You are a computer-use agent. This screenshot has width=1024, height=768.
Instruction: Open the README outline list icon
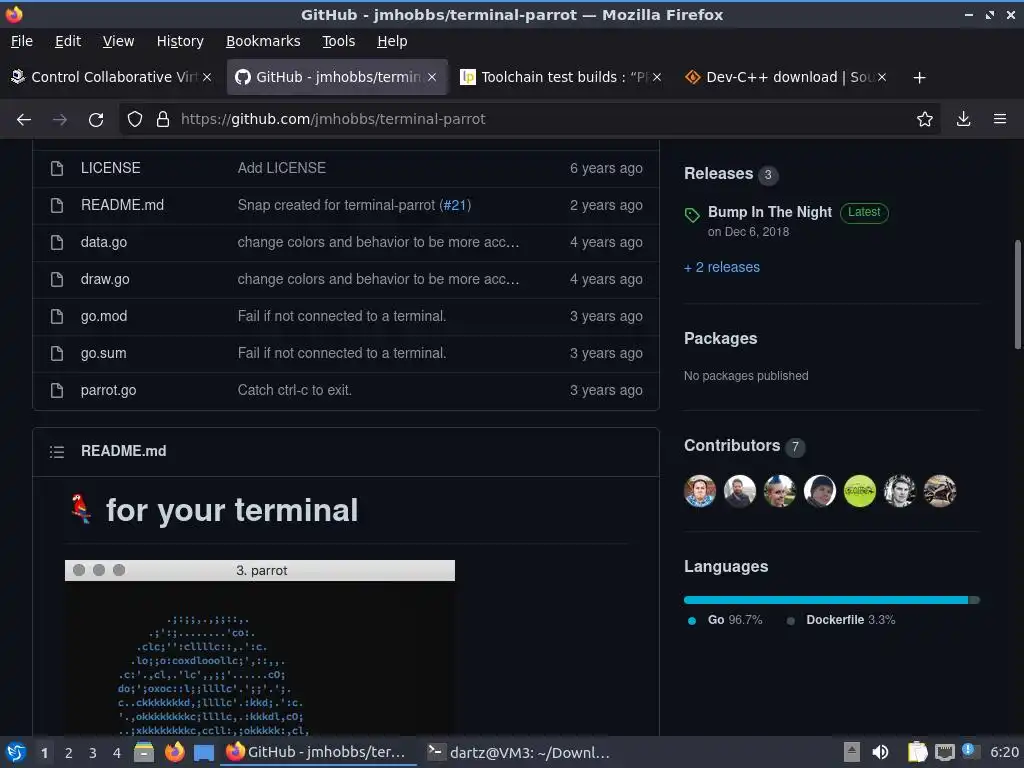click(x=57, y=451)
